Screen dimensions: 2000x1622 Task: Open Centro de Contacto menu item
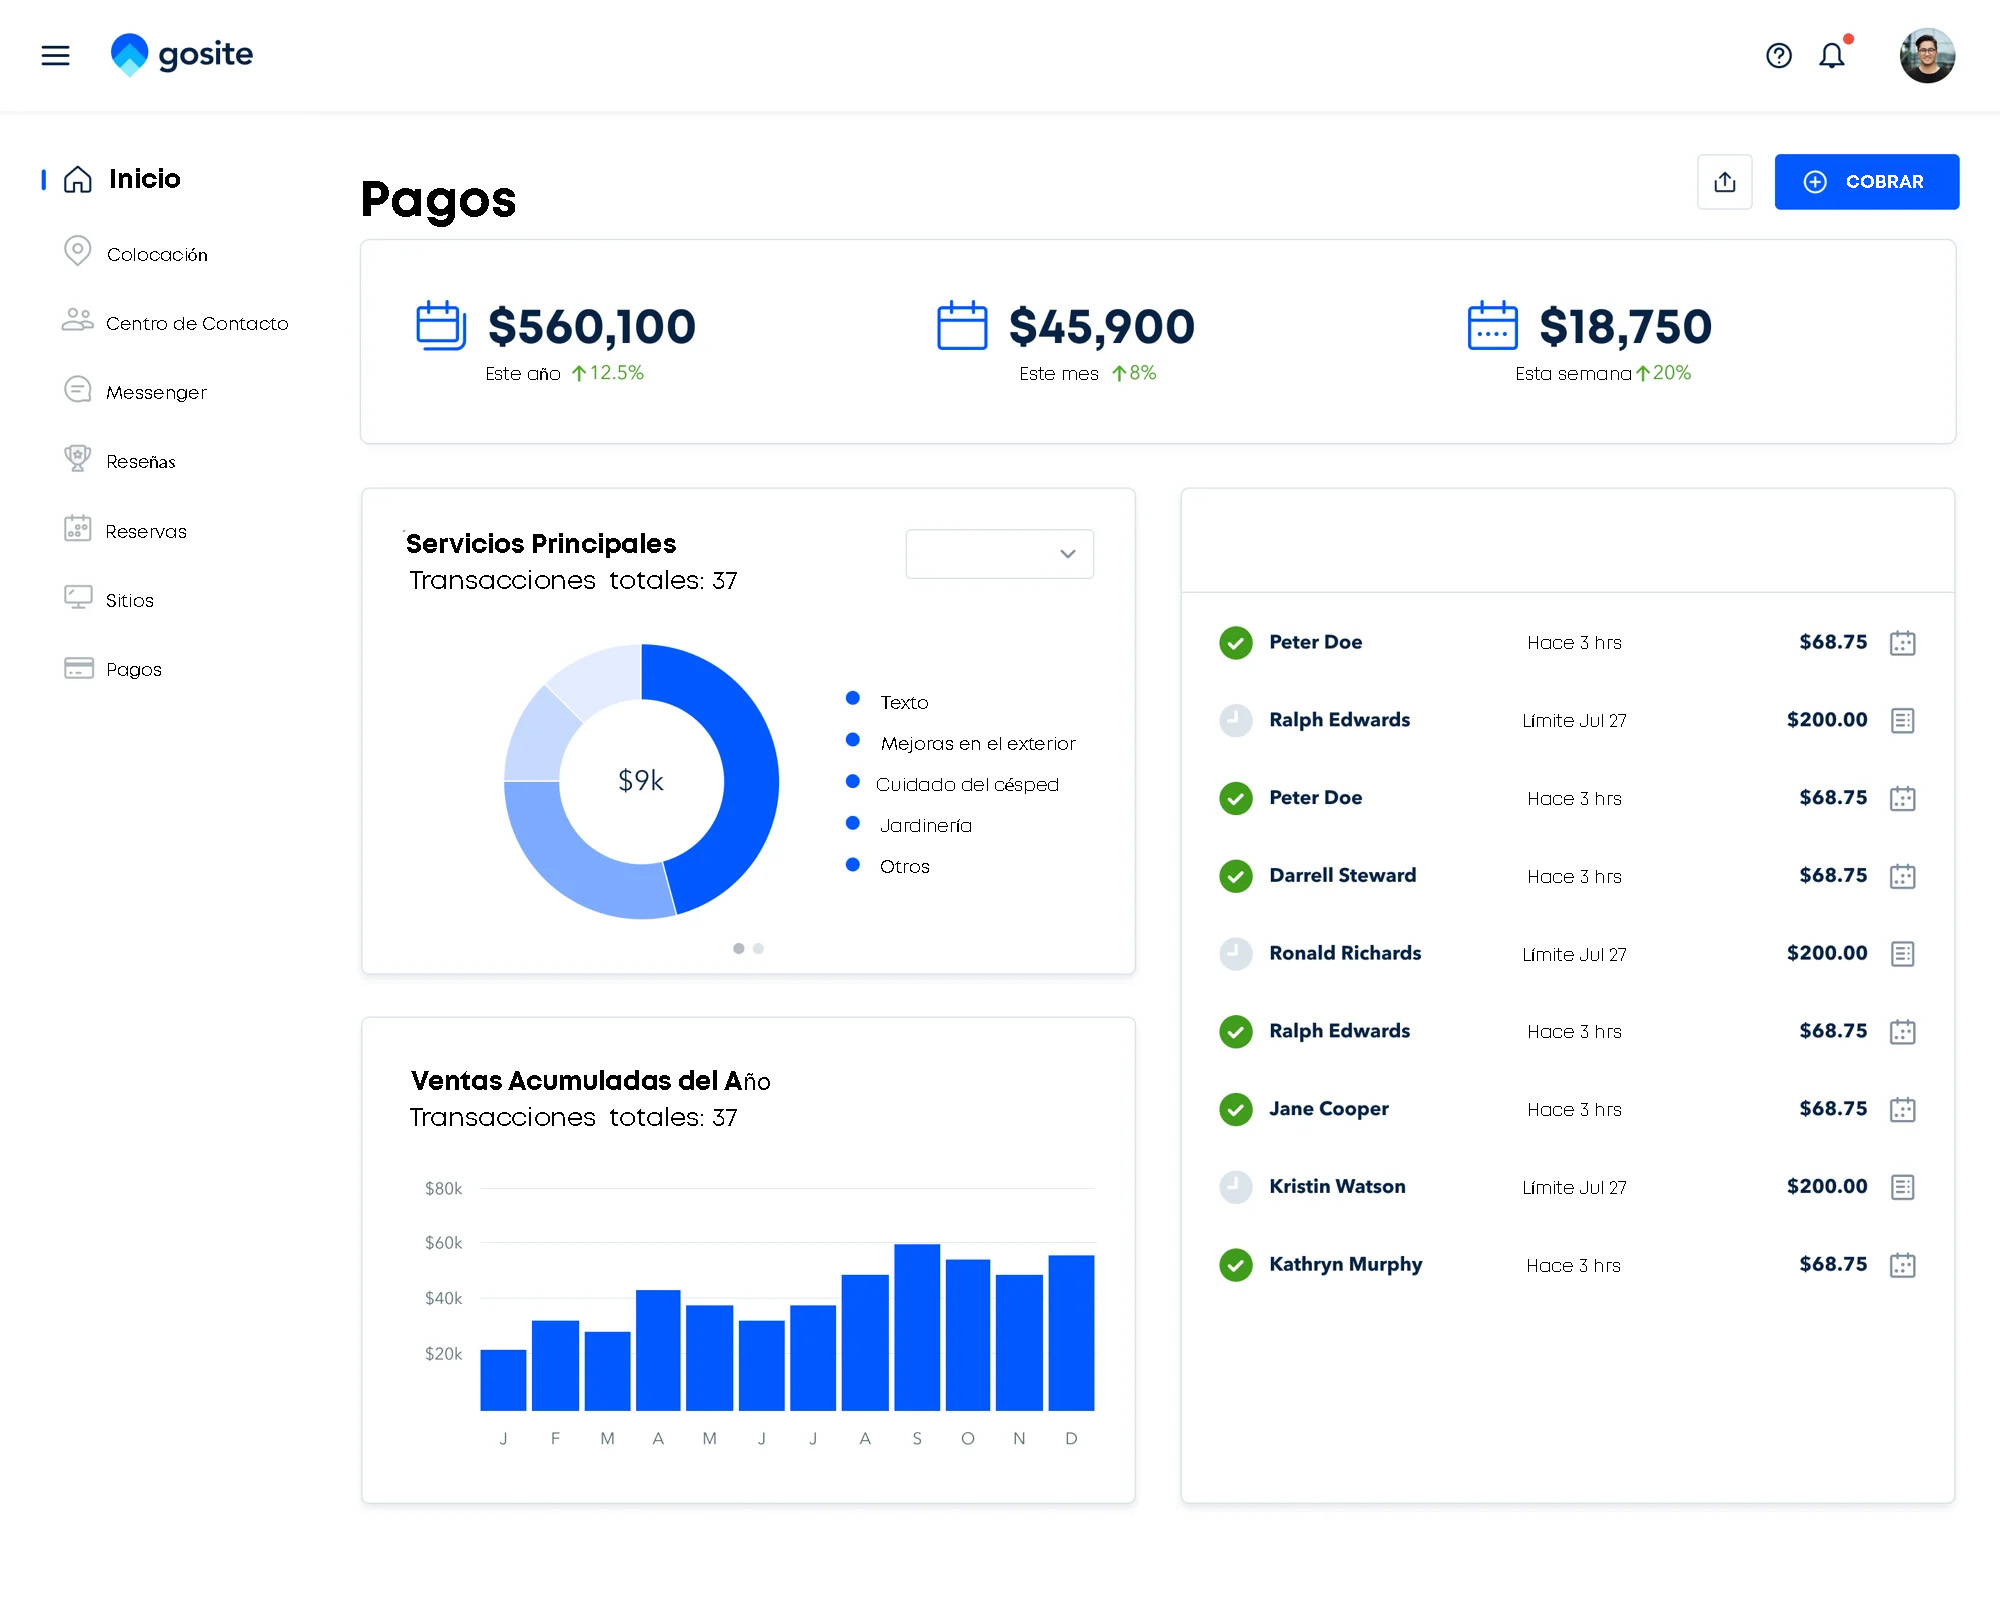[196, 323]
